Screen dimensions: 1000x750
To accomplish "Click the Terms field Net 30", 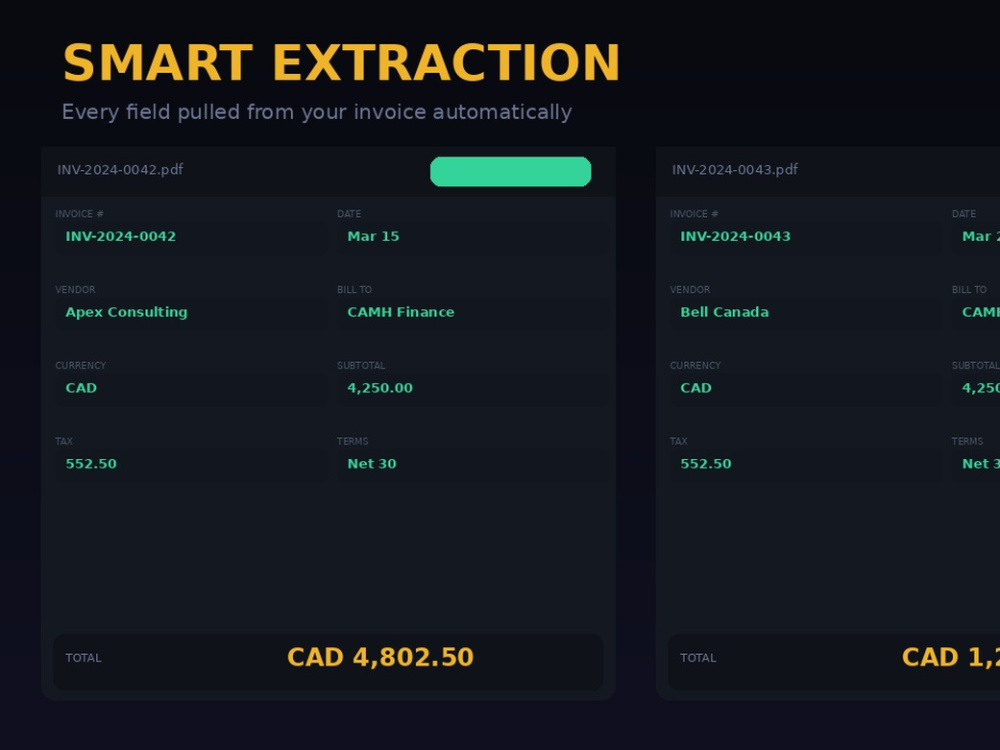I will click(x=473, y=464).
